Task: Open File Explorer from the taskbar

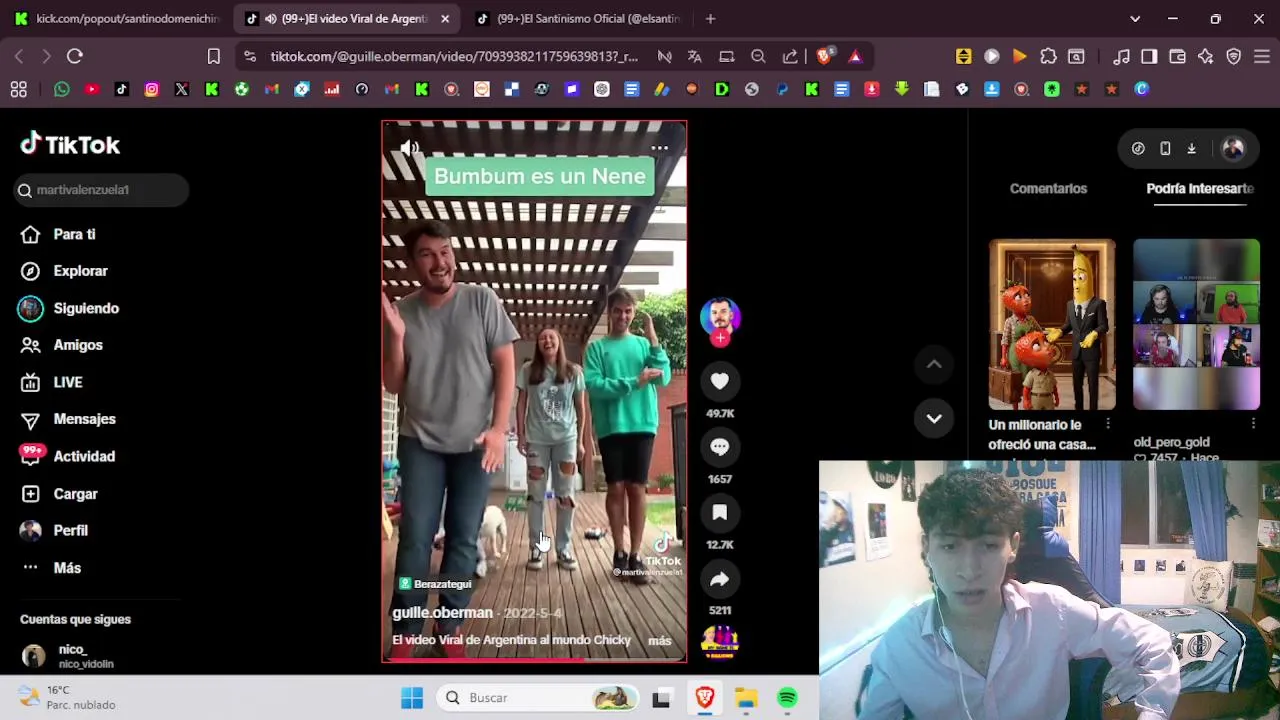Action: point(746,698)
